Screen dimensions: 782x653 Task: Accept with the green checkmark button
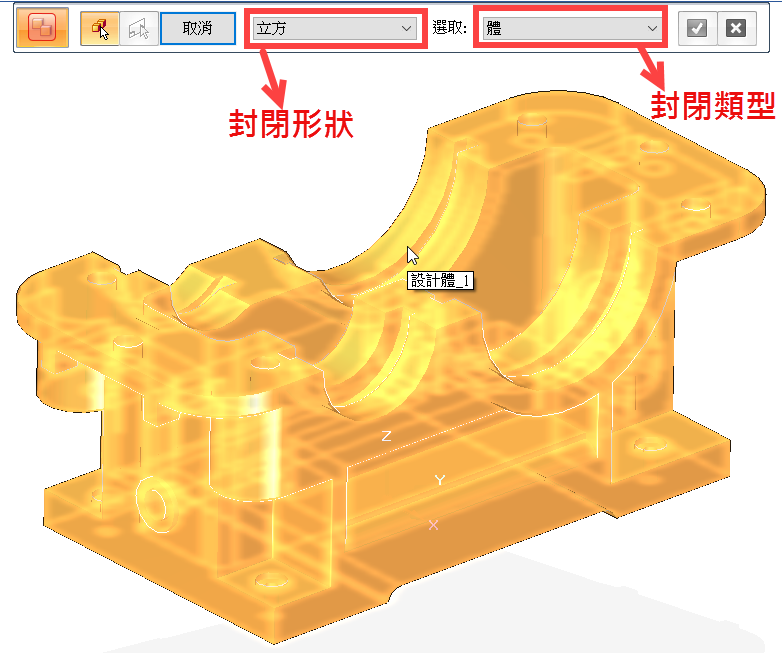[x=697, y=28]
